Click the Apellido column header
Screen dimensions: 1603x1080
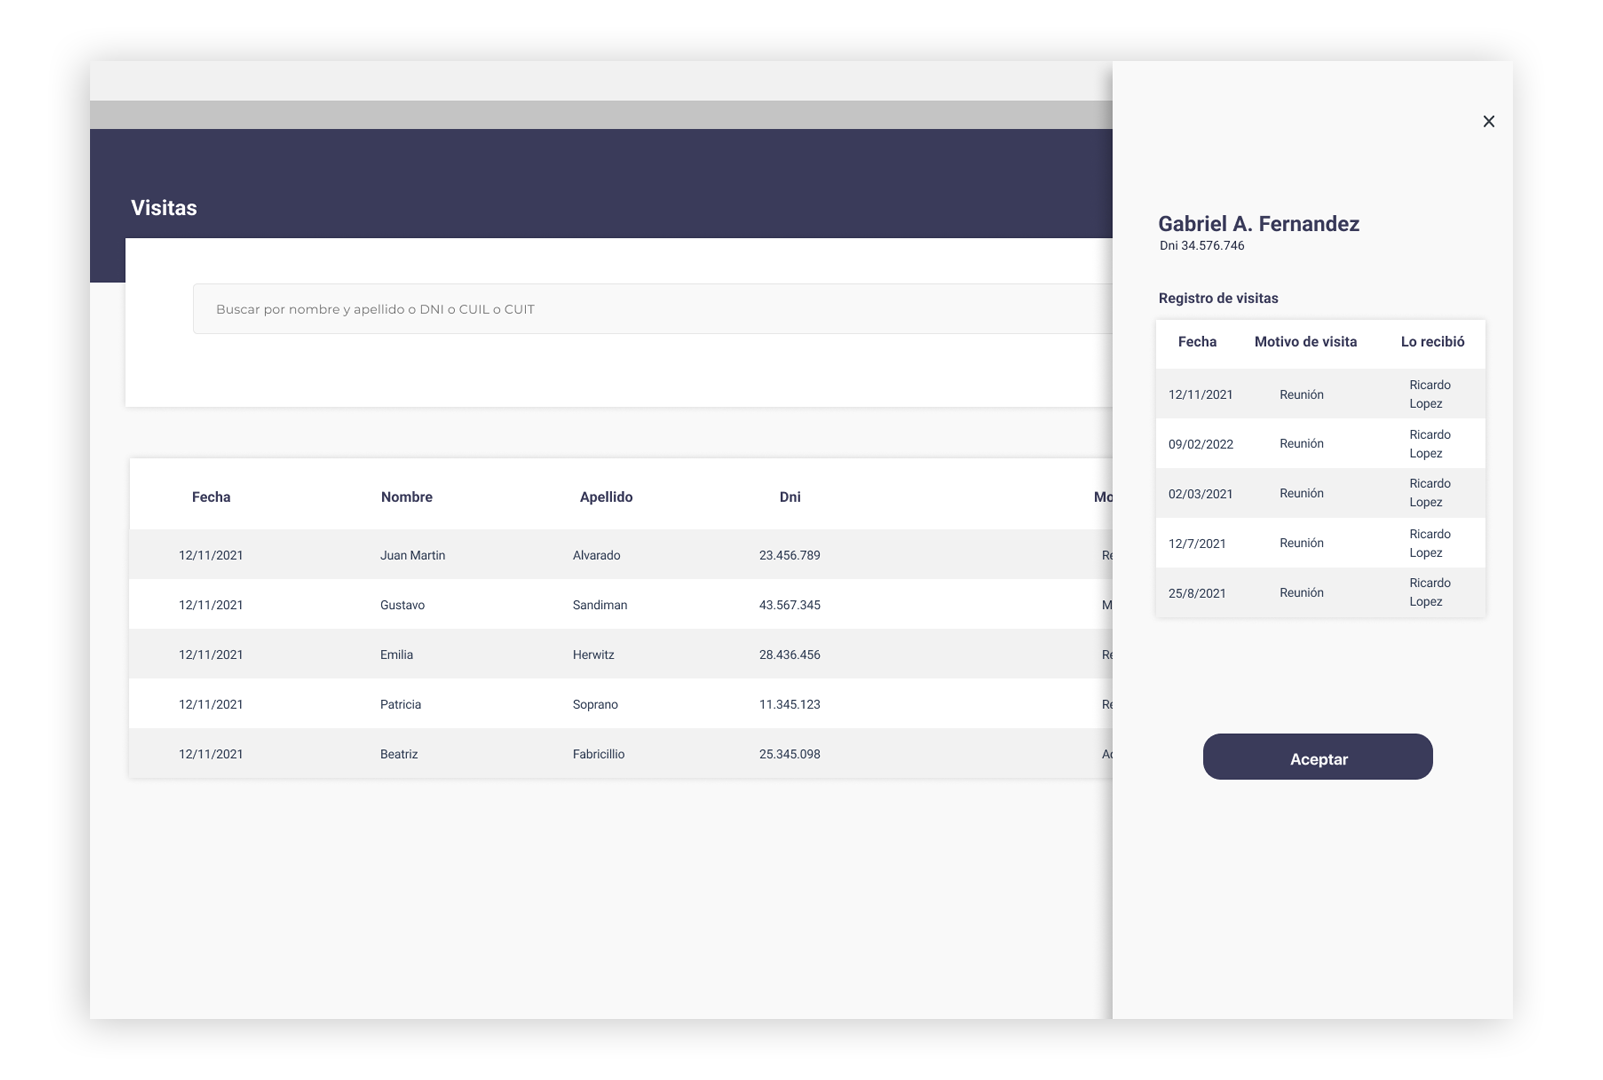[606, 497]
